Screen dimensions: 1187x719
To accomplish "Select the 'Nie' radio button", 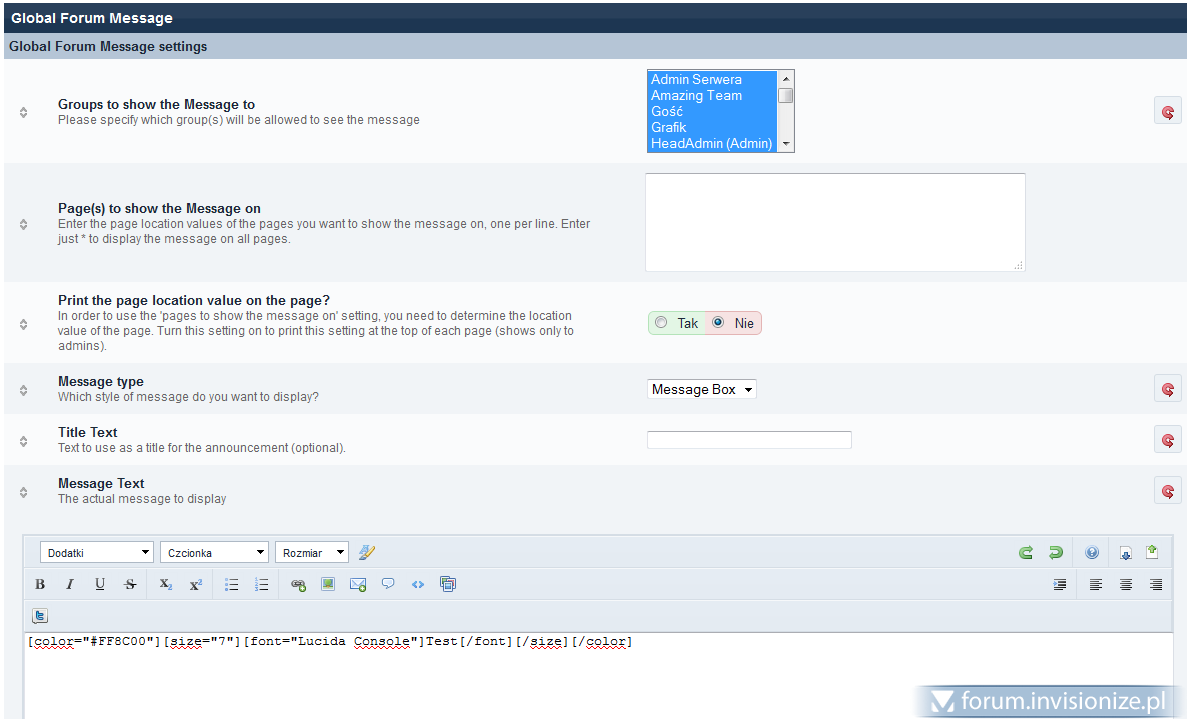I will (x=717, y=323).
